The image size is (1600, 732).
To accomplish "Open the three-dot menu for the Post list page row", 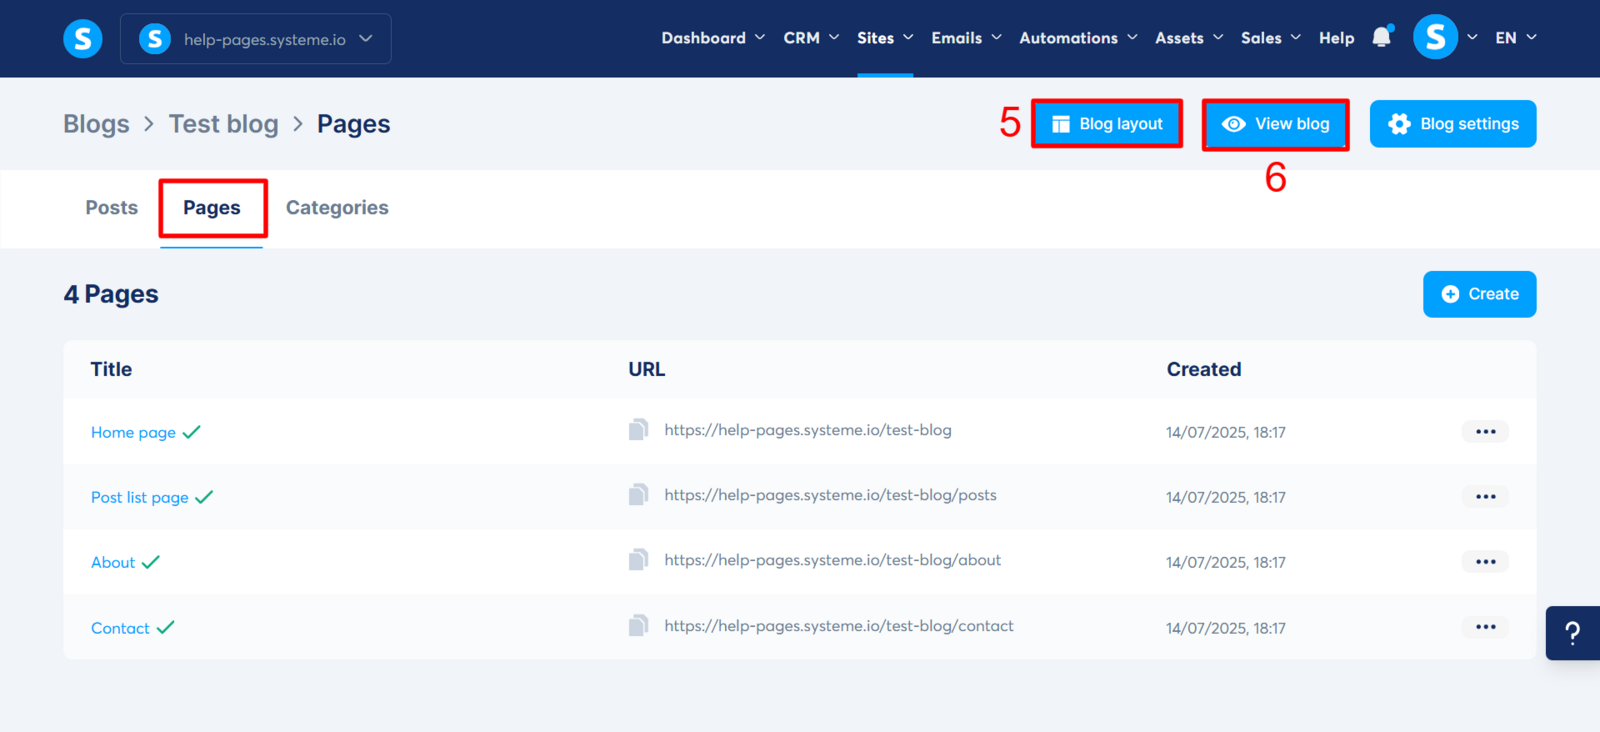I will [1485, 497].
